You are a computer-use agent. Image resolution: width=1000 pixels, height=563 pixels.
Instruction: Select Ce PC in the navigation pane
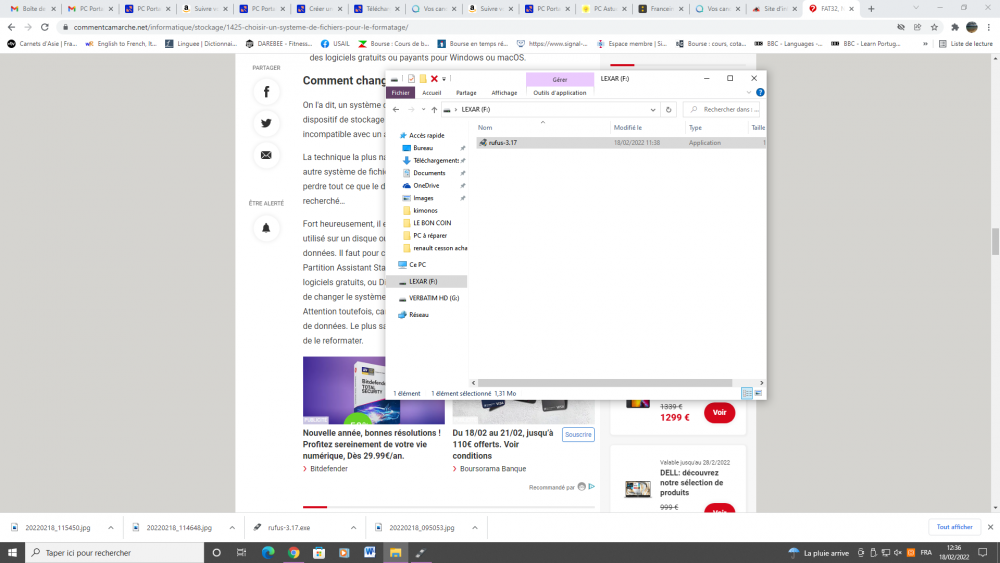417,265
